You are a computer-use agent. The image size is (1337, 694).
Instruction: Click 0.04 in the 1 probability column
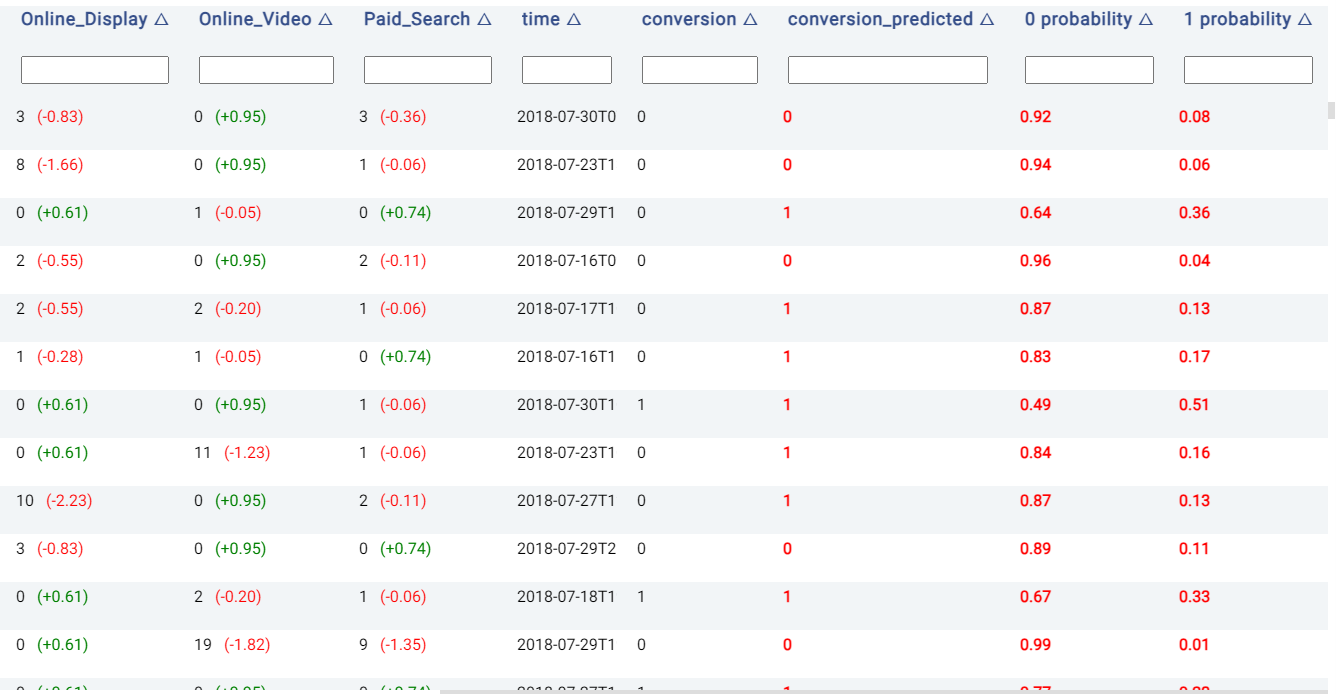pyautogui.click(x=1195, y=261)
